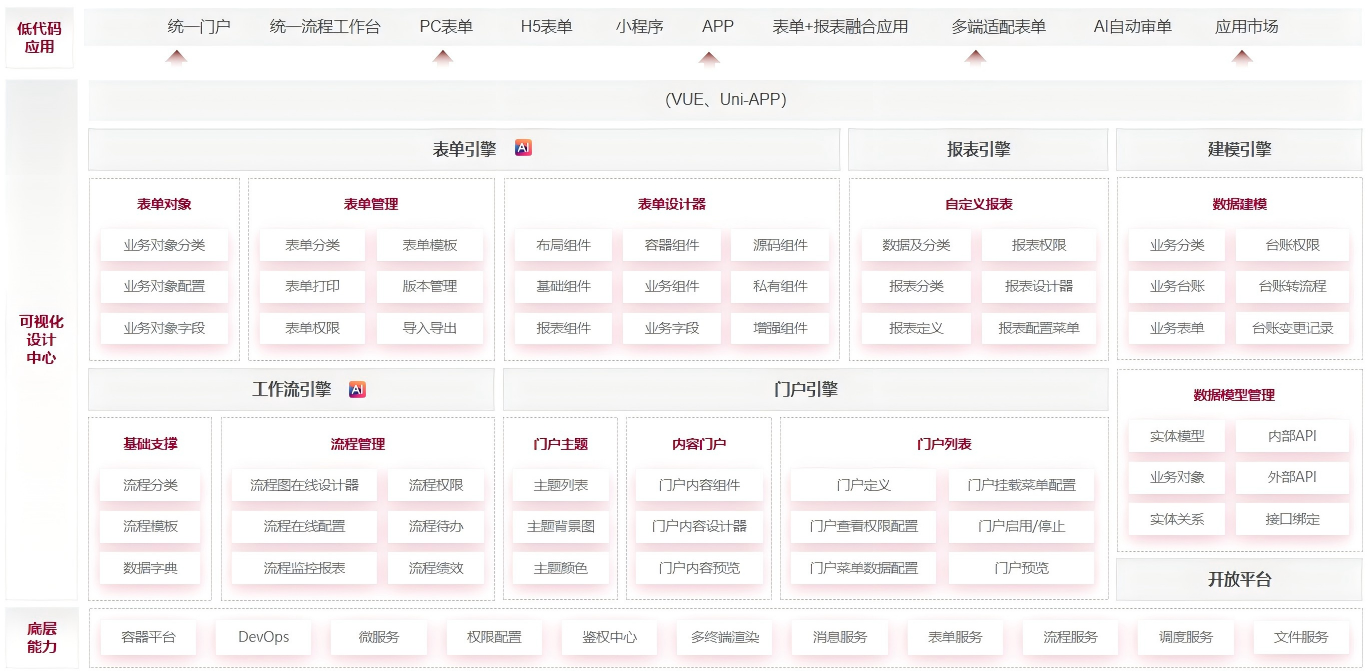Click the up arrow under PC表单
The width and height of the screenshot is (1369, 671).
click(443, 57)
